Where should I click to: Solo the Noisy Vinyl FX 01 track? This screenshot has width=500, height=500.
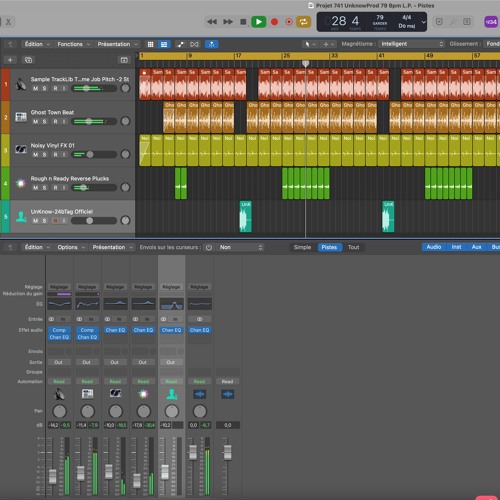(44, 155)
